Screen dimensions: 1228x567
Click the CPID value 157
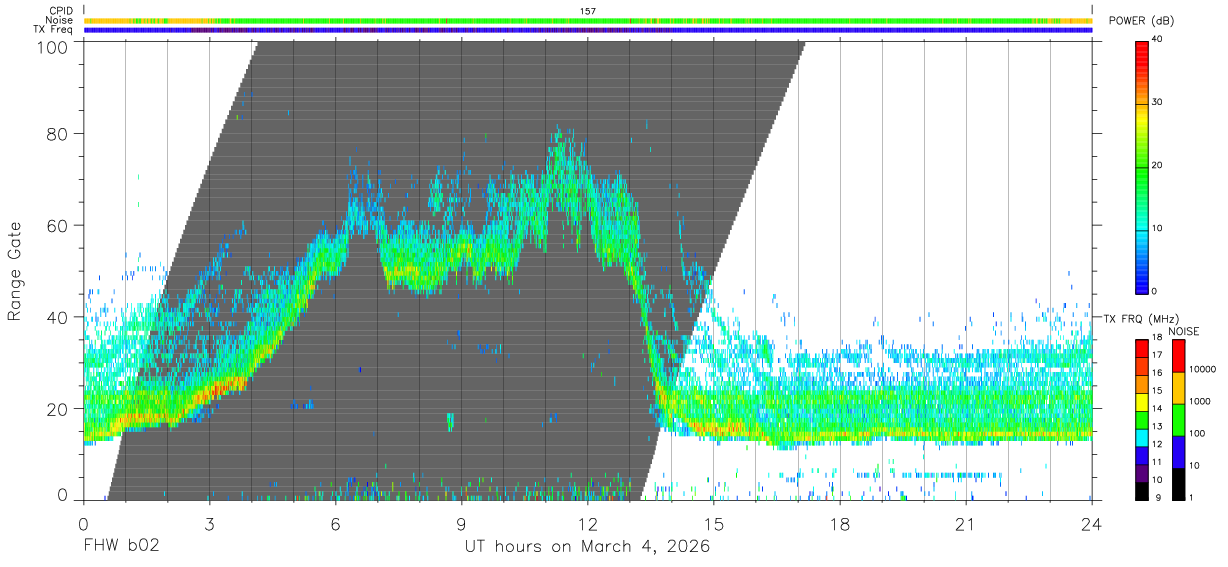click(588, 11)
